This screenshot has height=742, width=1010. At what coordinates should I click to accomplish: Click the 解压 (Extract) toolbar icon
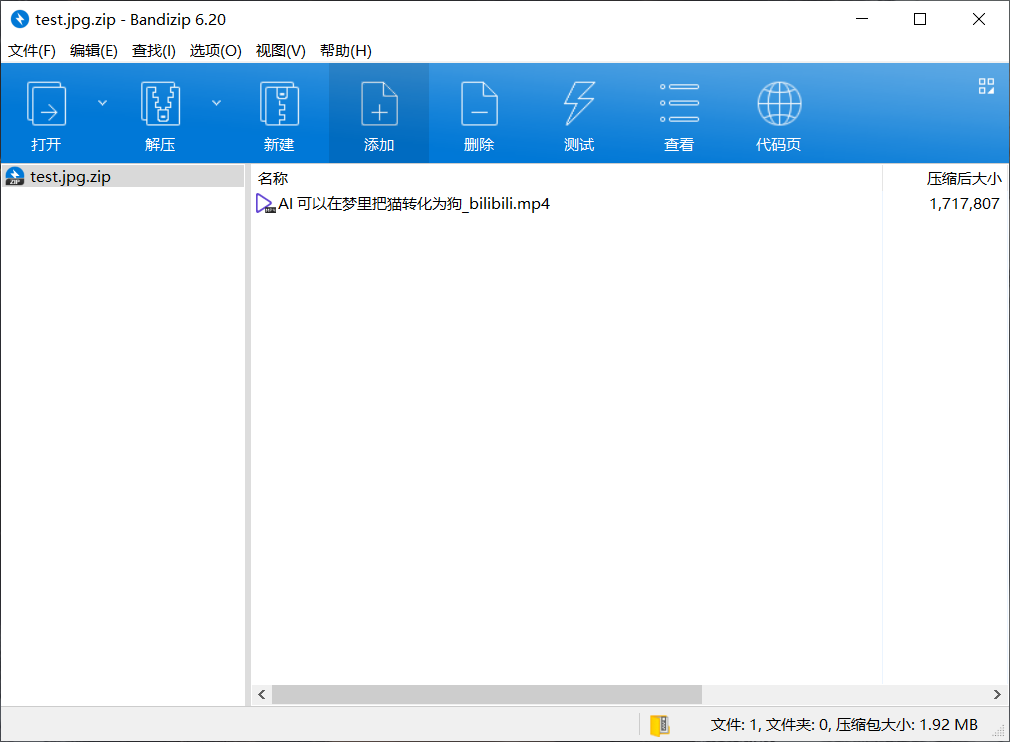tap(160, 104)
